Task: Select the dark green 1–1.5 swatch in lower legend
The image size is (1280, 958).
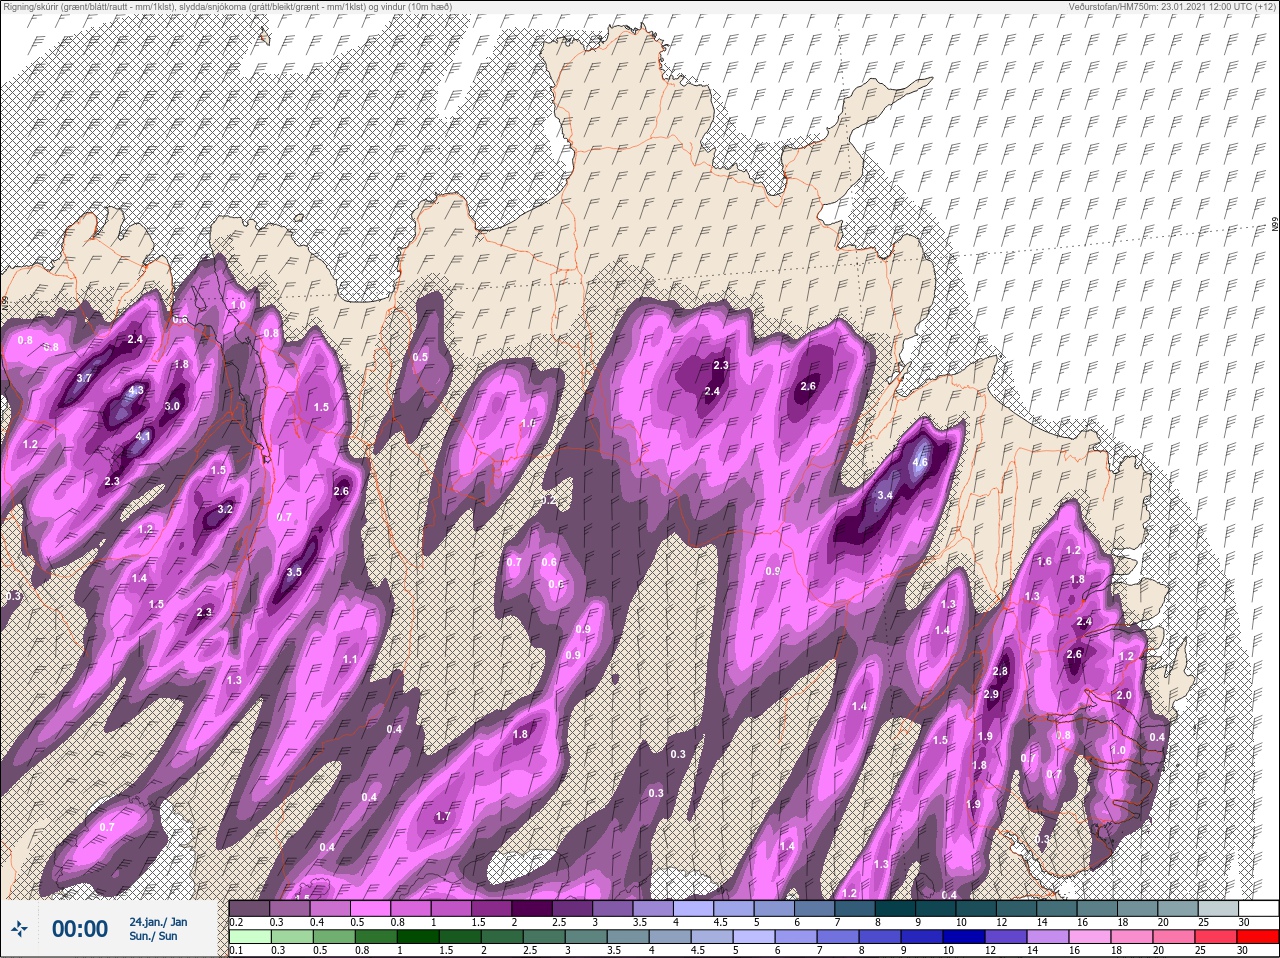Action: click(416, 936)
